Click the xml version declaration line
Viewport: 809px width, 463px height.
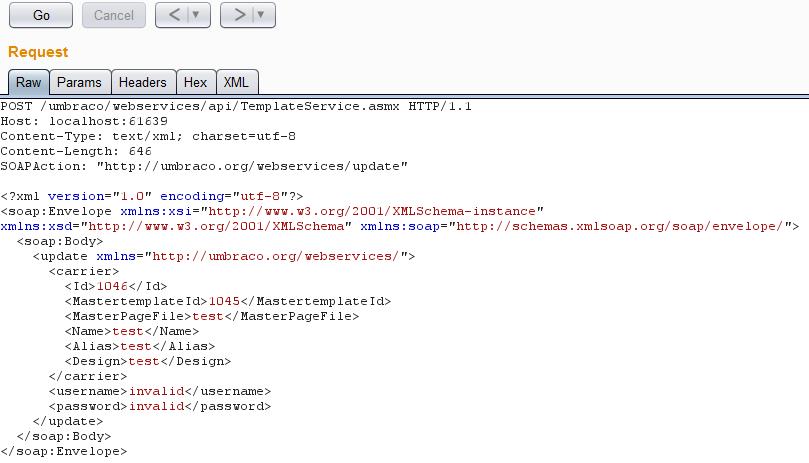point(152,196)
